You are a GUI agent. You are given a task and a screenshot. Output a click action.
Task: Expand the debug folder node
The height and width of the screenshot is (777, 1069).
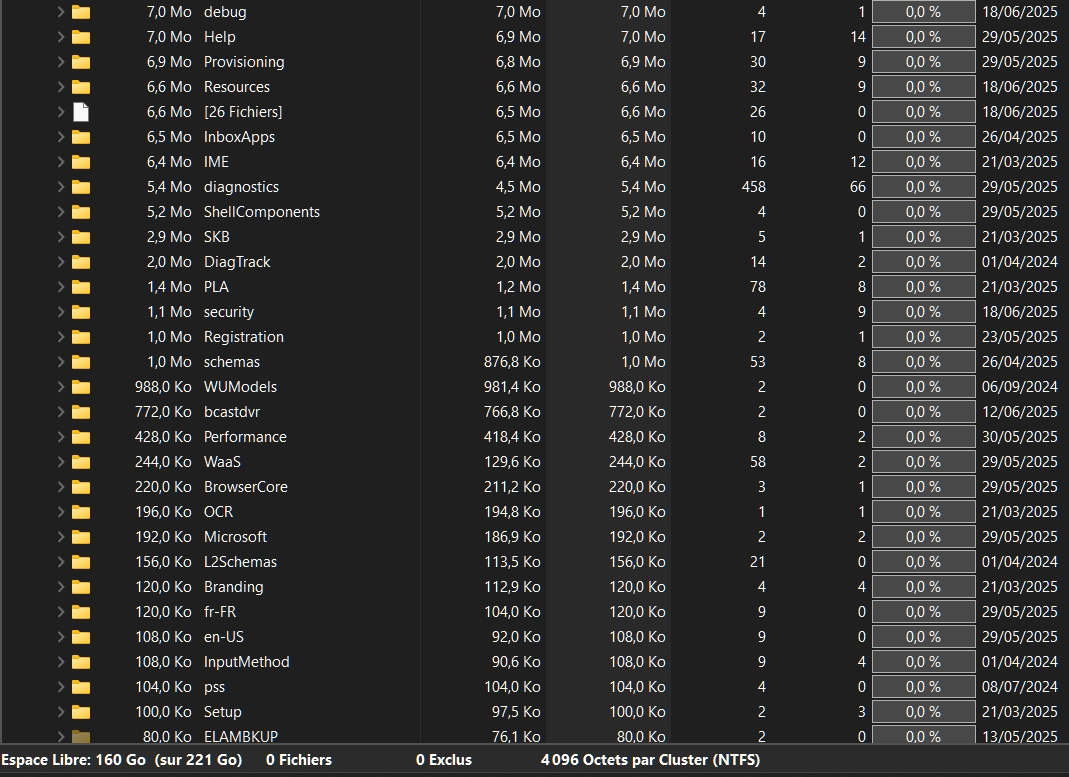tap(61, 12)
